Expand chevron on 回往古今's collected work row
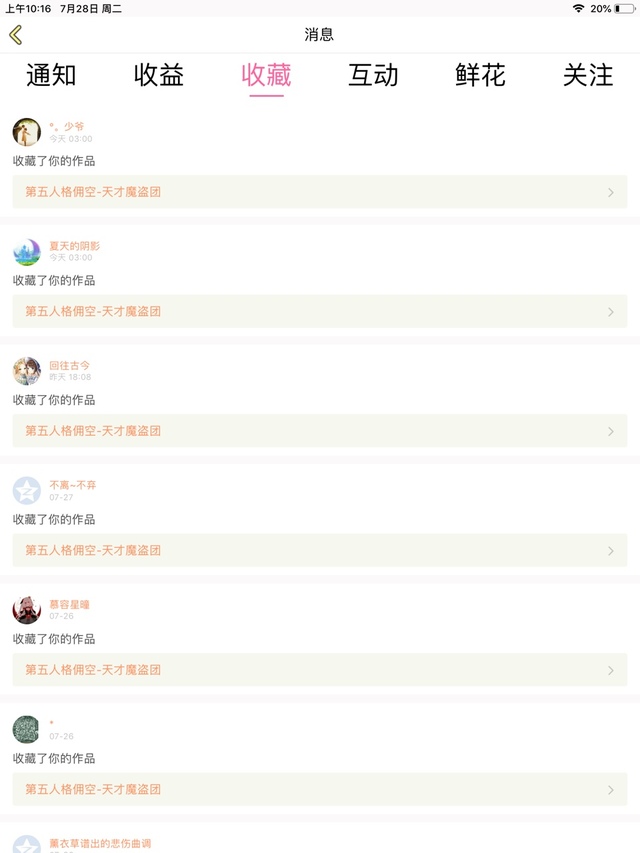 pyautogui.click(x=611, y=431)
